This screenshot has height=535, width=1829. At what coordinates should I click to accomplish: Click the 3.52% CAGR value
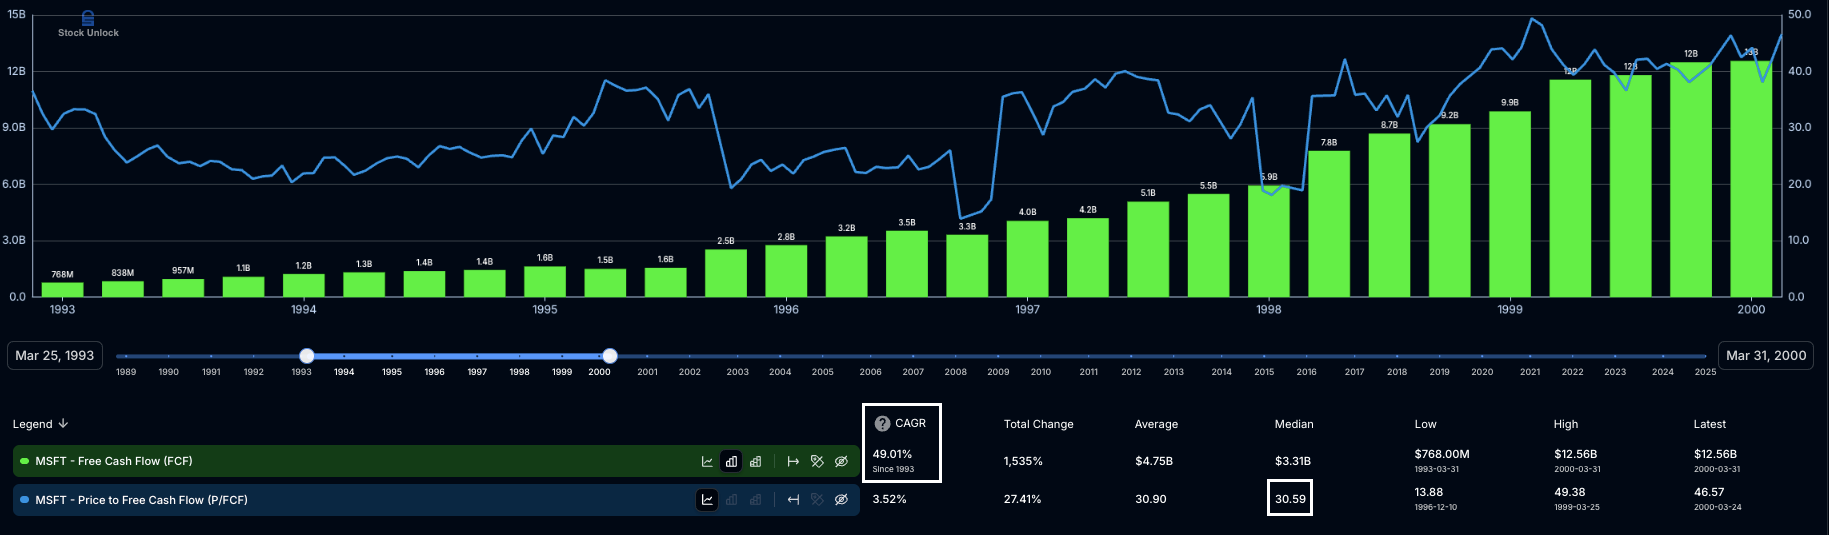(x=889, y=499)
